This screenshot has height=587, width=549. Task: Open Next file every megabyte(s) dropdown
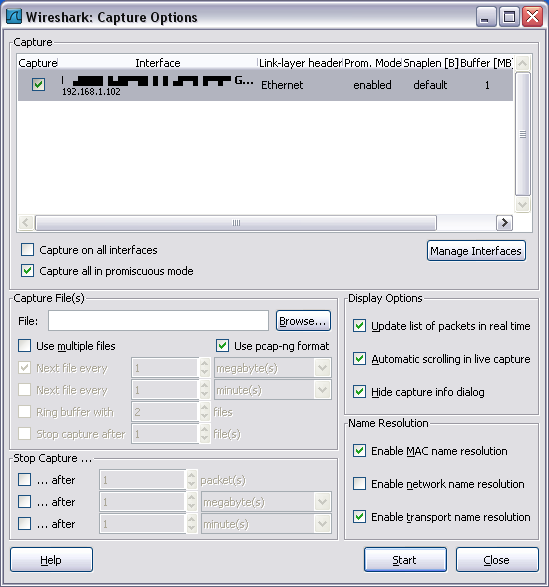click(273, 368)
